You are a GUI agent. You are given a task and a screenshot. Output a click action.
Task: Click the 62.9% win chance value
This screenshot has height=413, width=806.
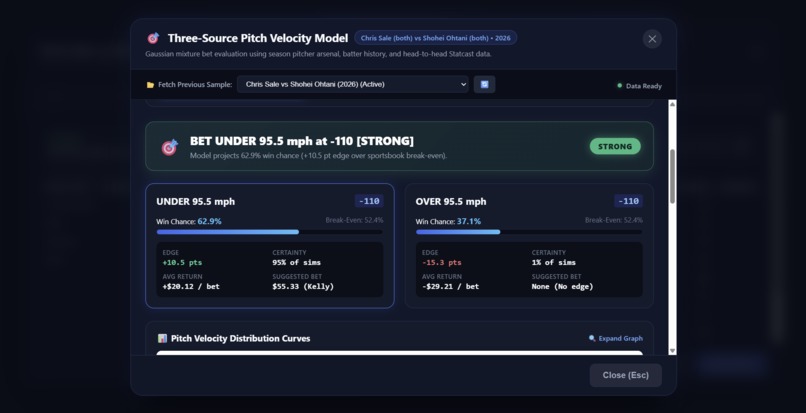210,221
